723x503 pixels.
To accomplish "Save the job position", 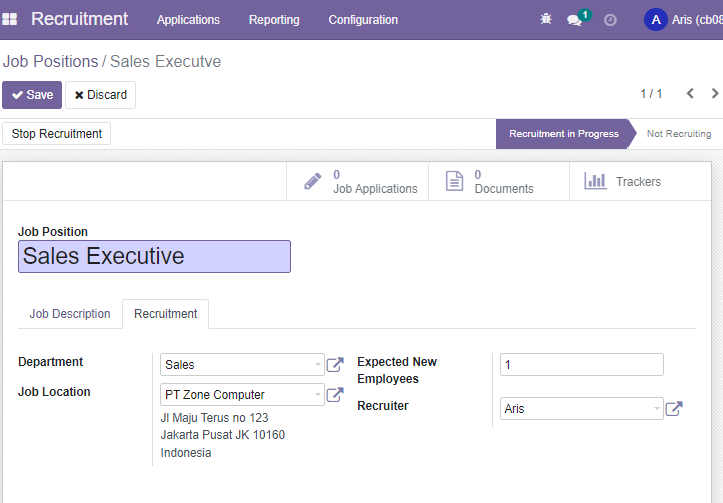I will pyautogui.click(x=32, y=95).
